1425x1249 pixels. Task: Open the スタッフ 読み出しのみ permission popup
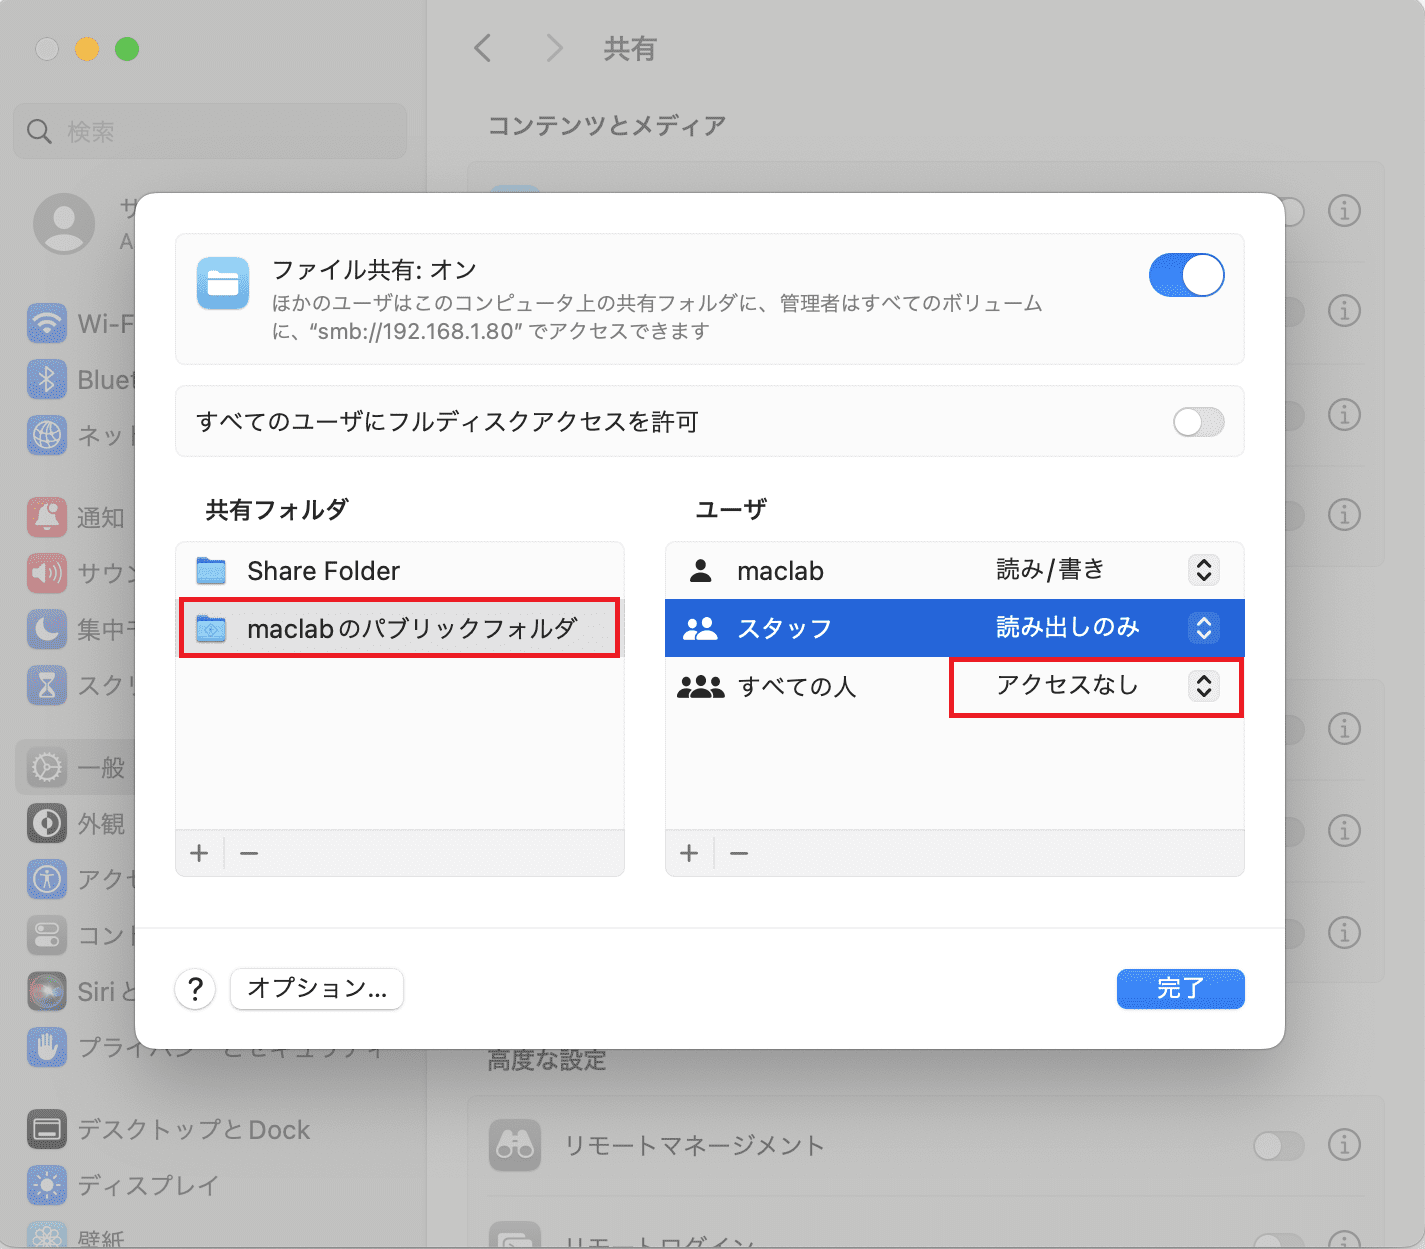click(x=1204, y=627)
